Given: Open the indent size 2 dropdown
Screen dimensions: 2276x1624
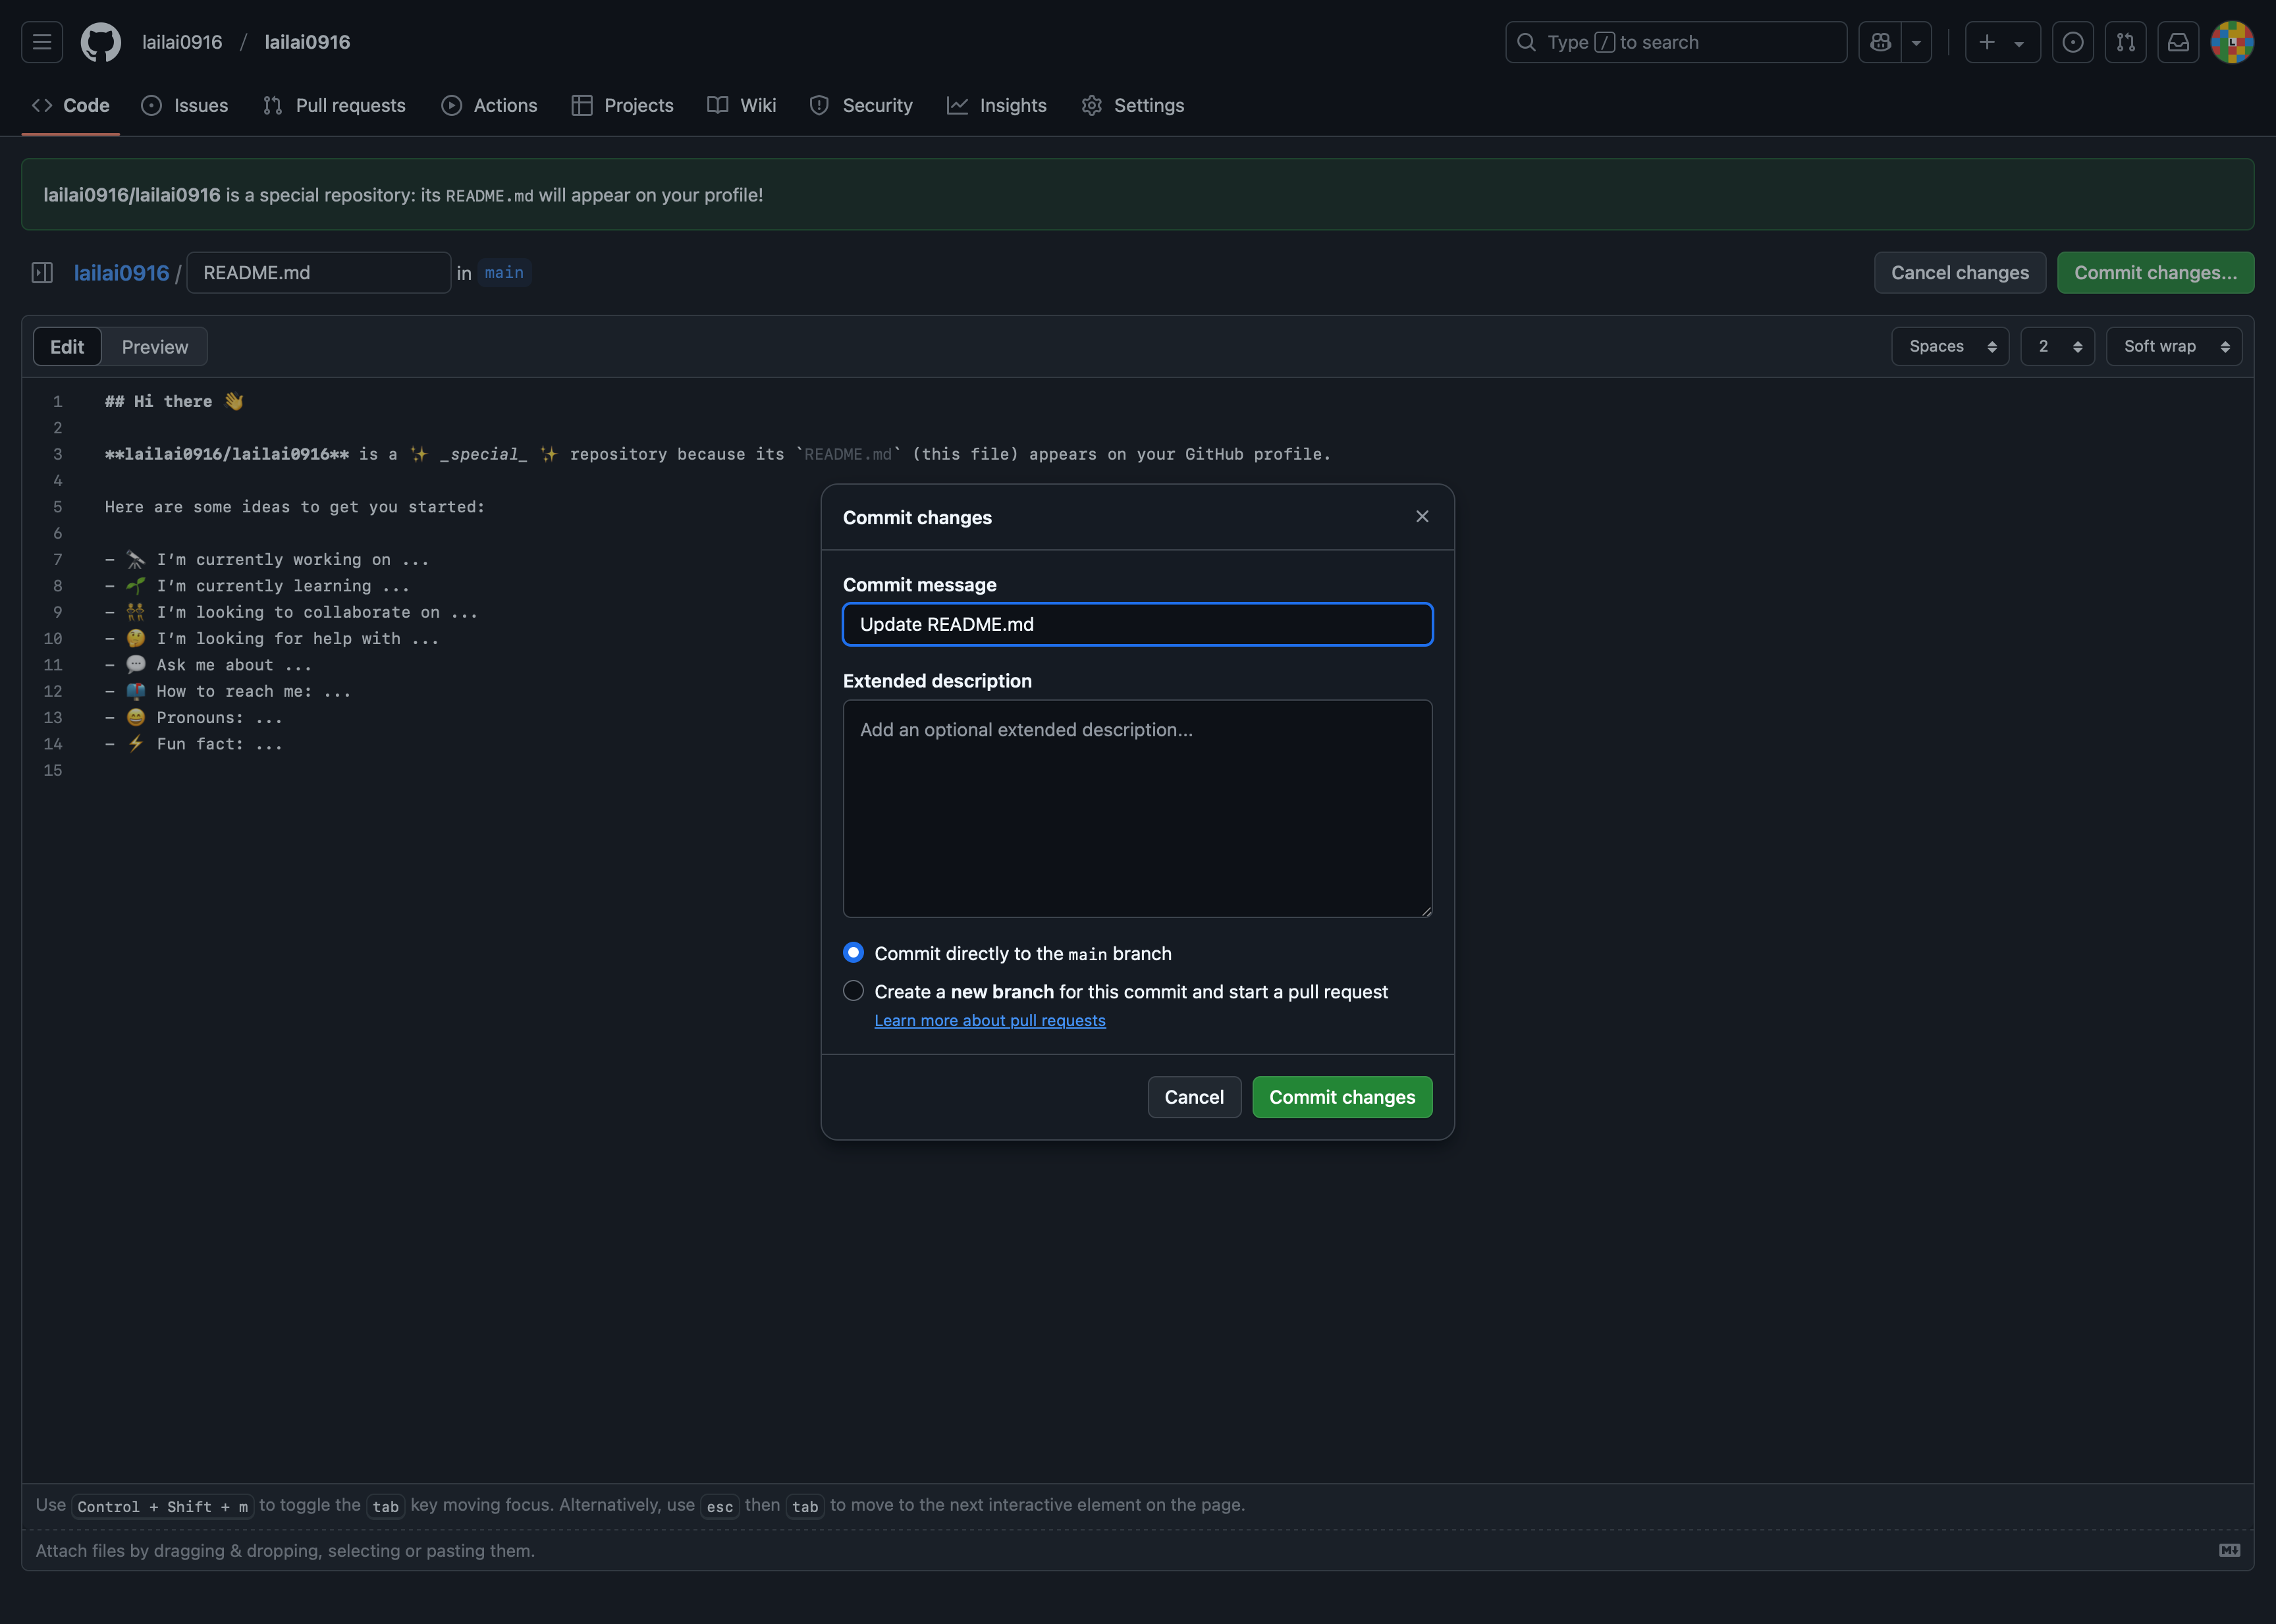Looking at the screenshot, I should (x=2057, y=346).
